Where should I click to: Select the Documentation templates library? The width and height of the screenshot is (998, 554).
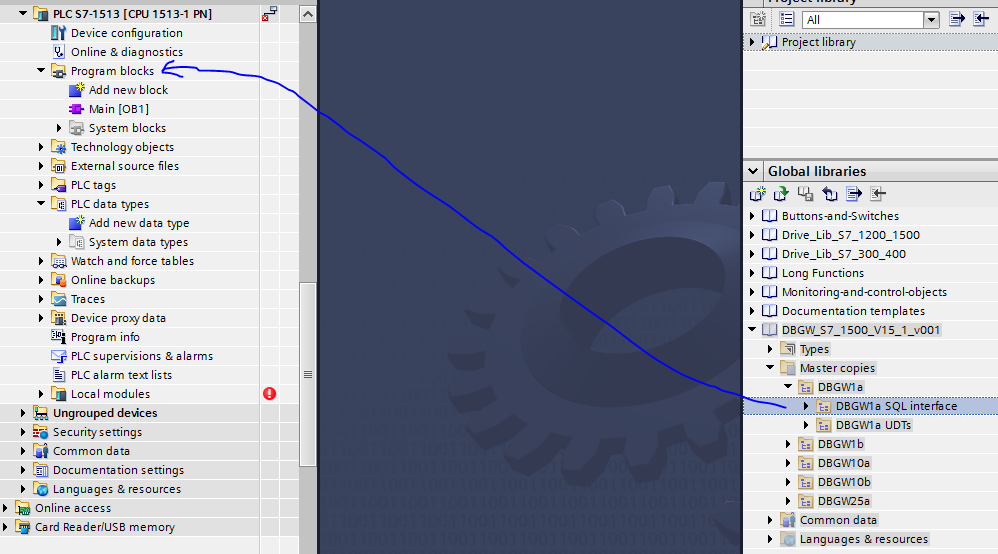click(853, 311)
